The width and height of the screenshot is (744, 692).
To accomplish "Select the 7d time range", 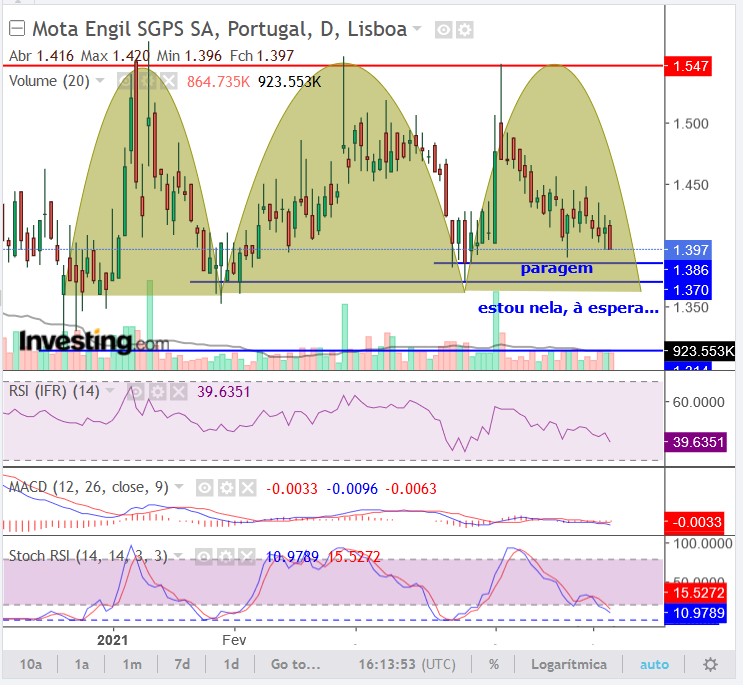I will point(182,664).
